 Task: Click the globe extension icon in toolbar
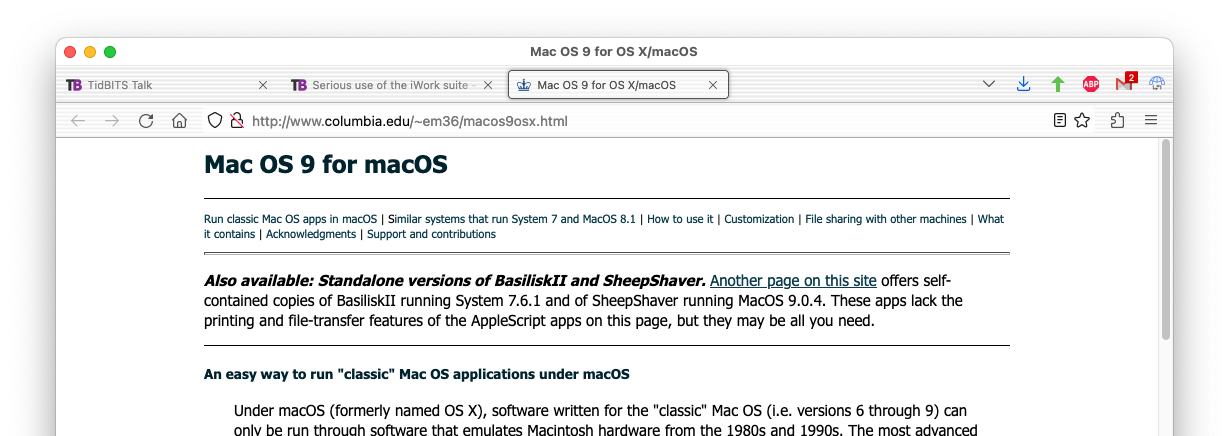coord(1158,85)
